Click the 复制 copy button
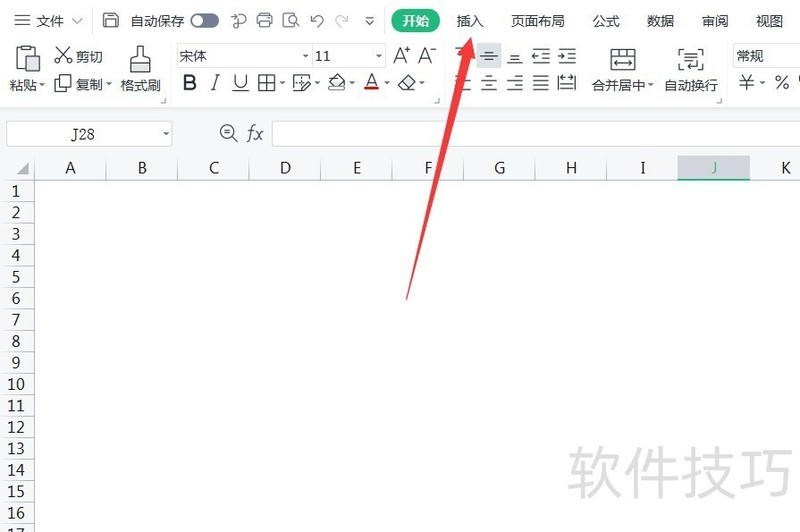800x532 pixels. 79,84
